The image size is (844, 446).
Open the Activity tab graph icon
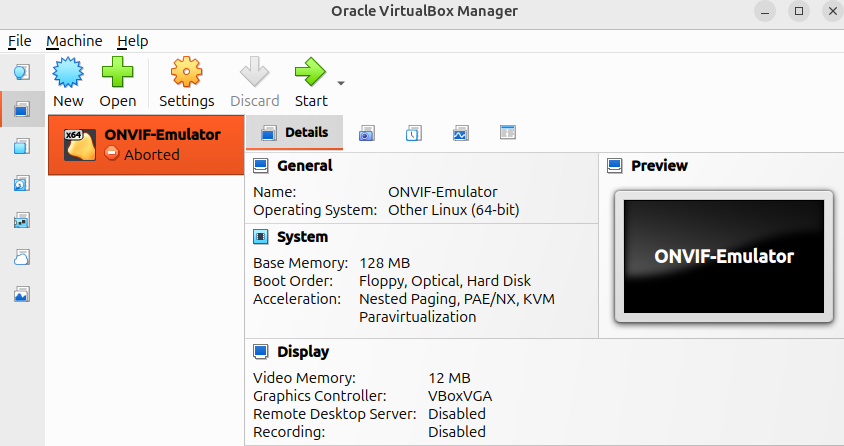pyautogui.click(x=460, y=133)
